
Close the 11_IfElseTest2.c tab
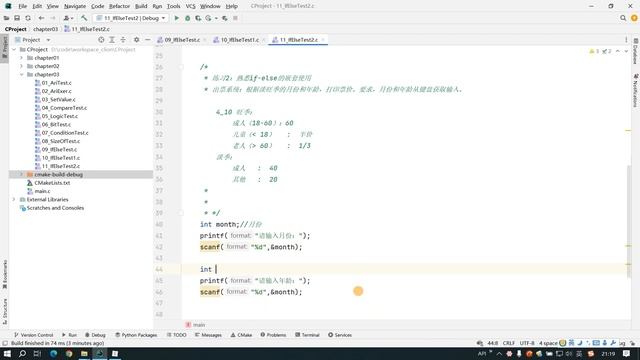coord(323,40)
